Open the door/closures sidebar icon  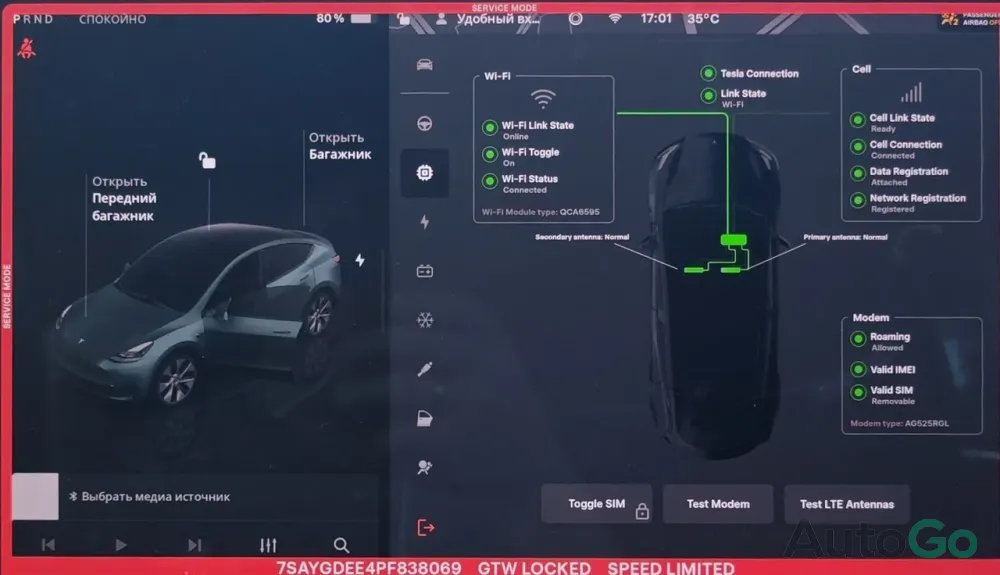pos(425,418)
